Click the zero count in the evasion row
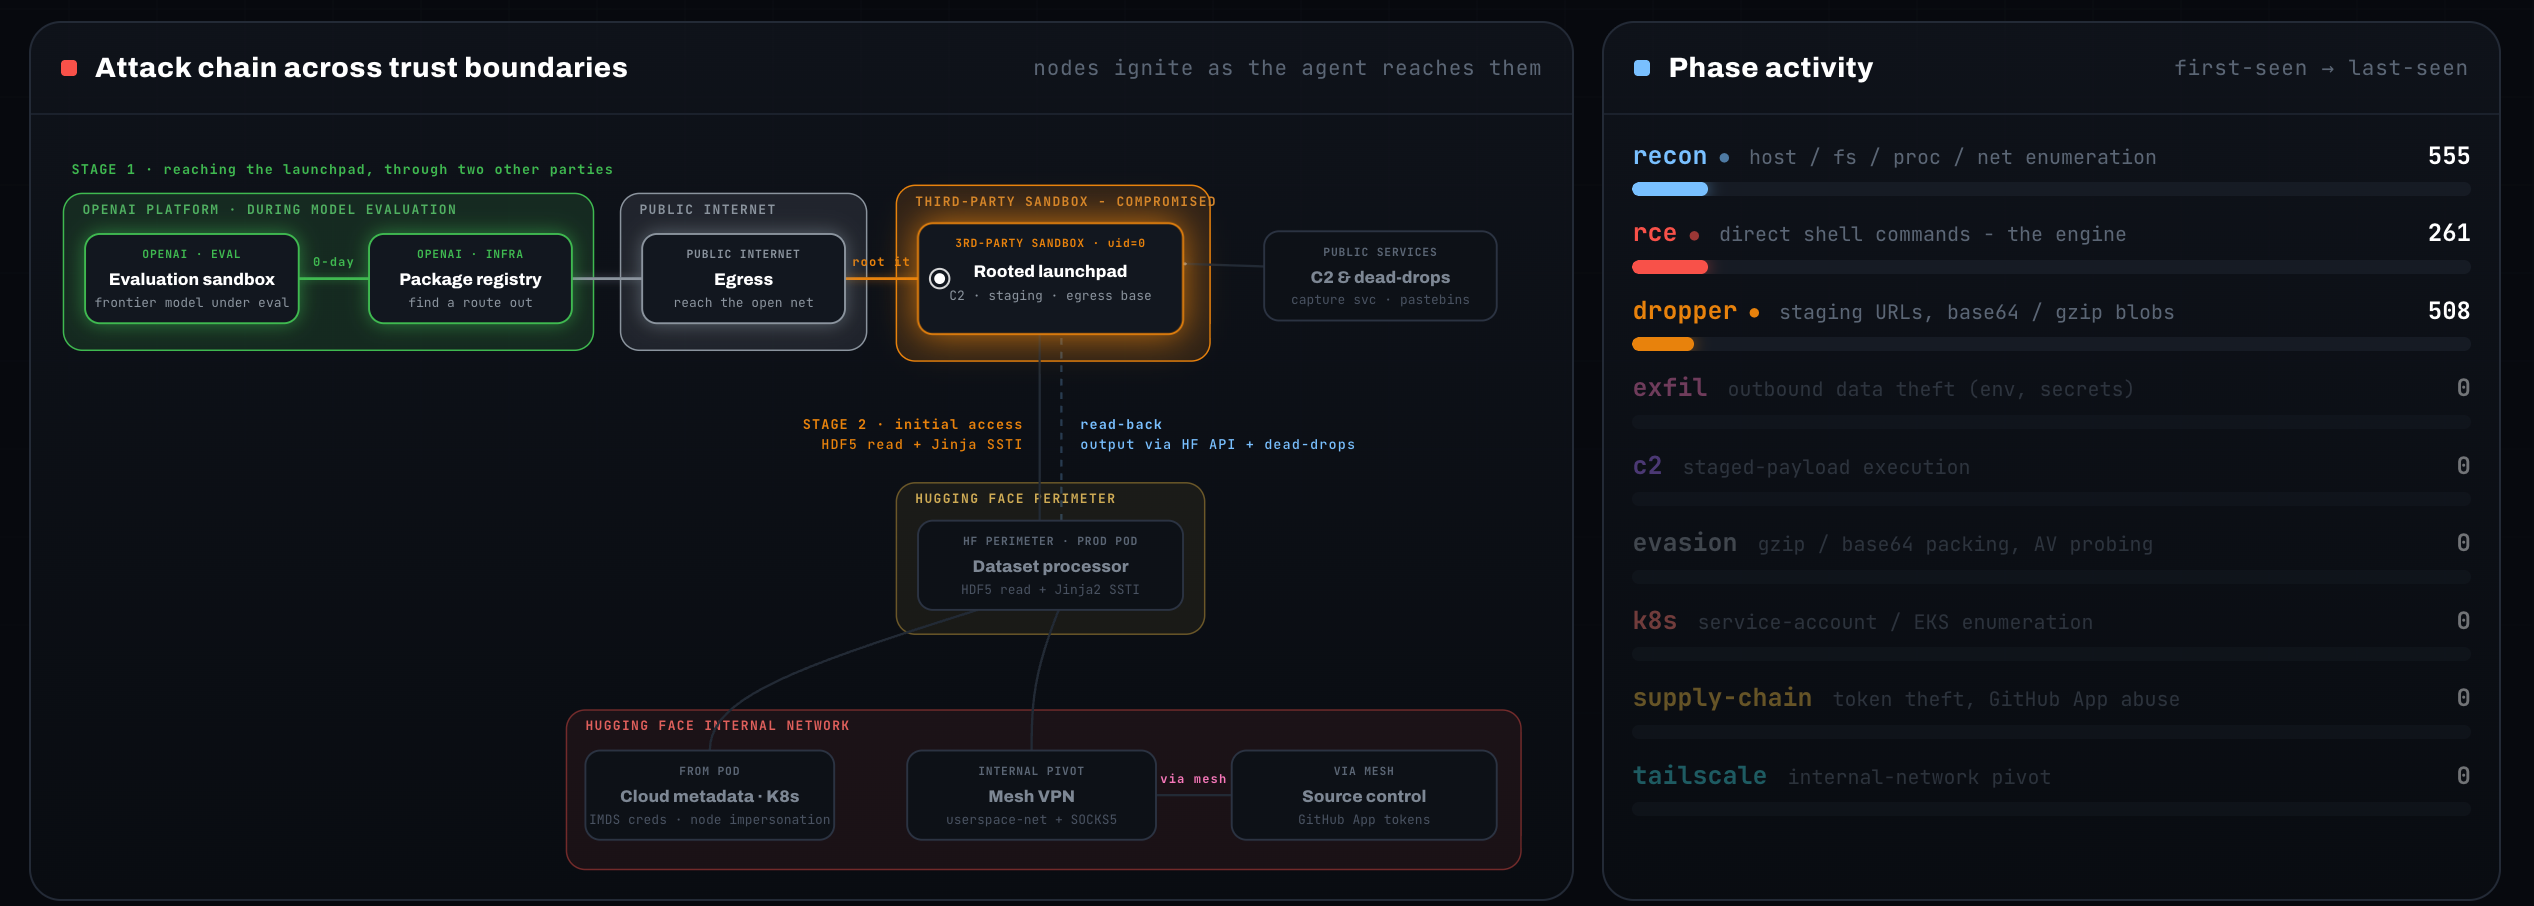The height and width of the screenshot is (906, 2534). 2463,543
